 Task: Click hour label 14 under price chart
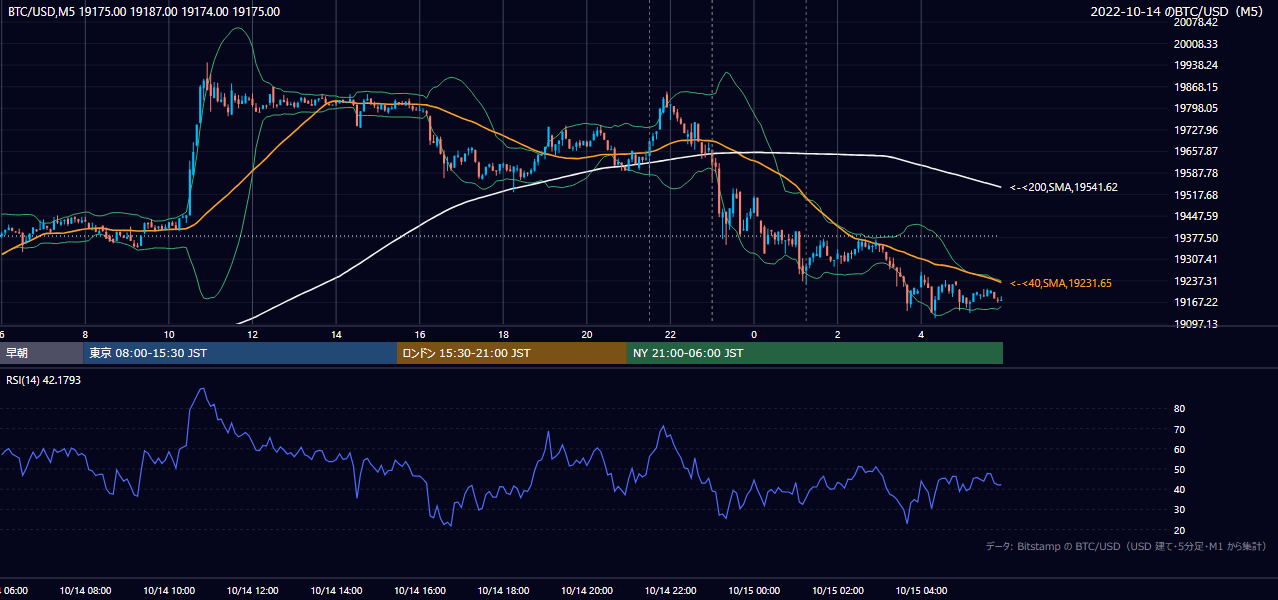tap(336, 334)
